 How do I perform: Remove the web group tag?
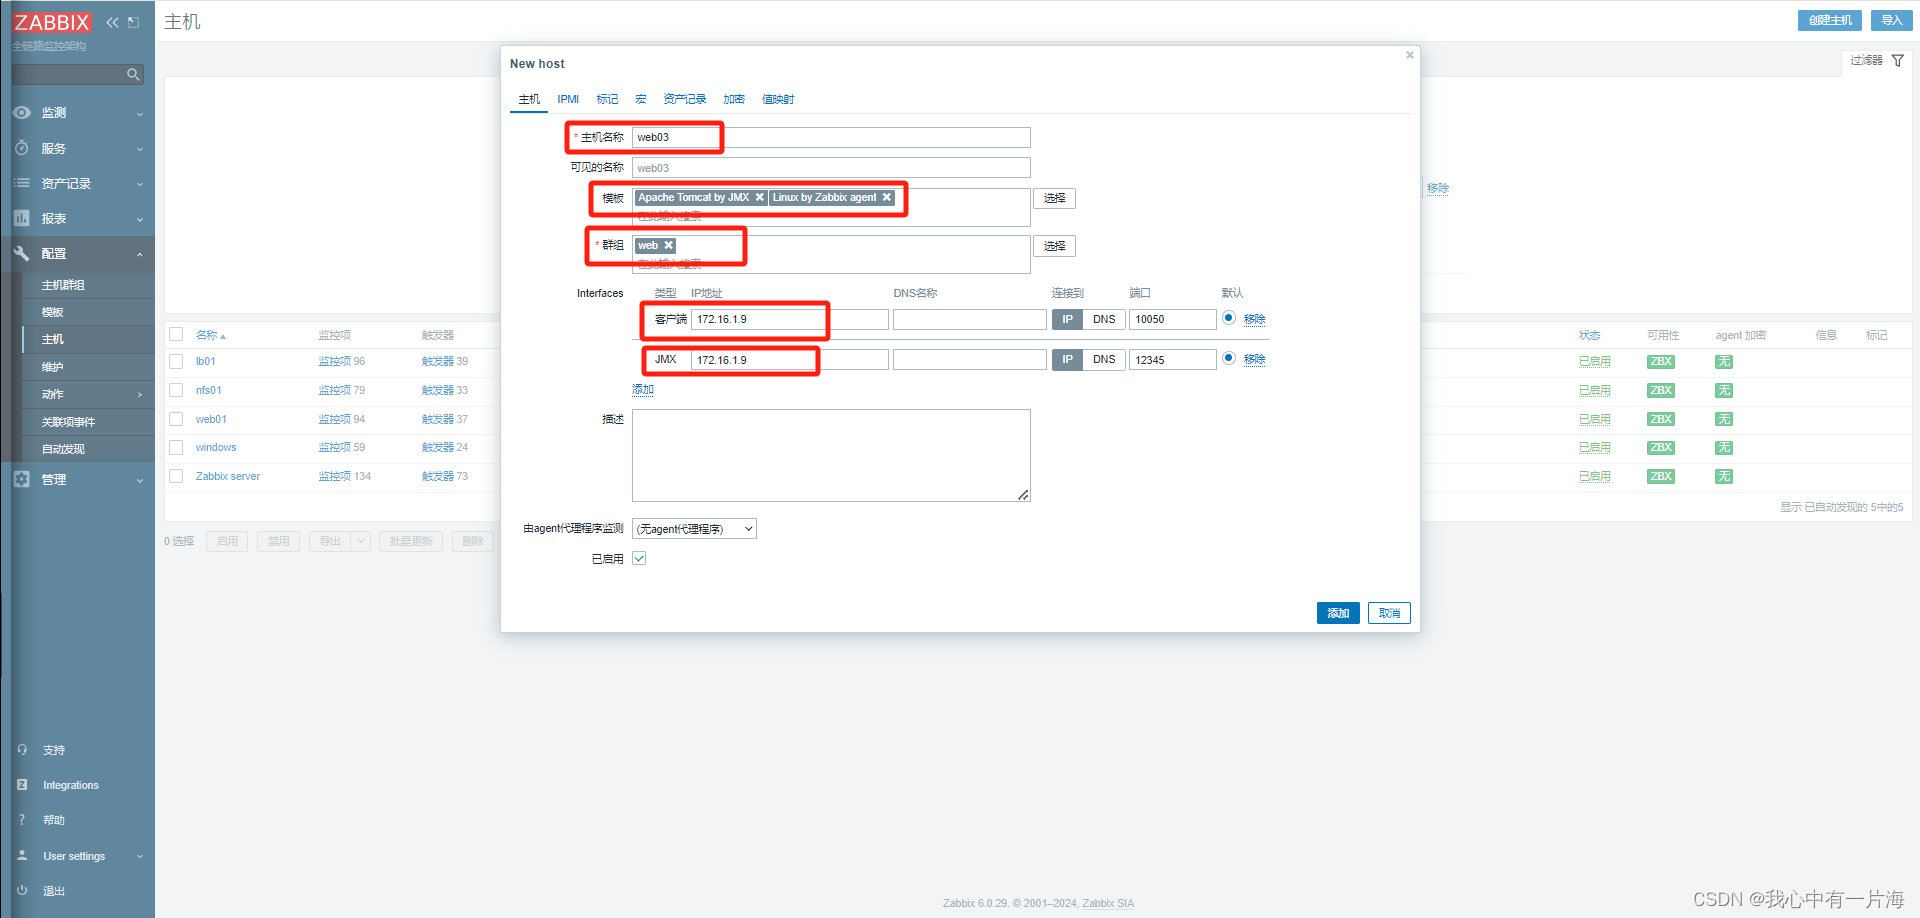click(669, 245)
